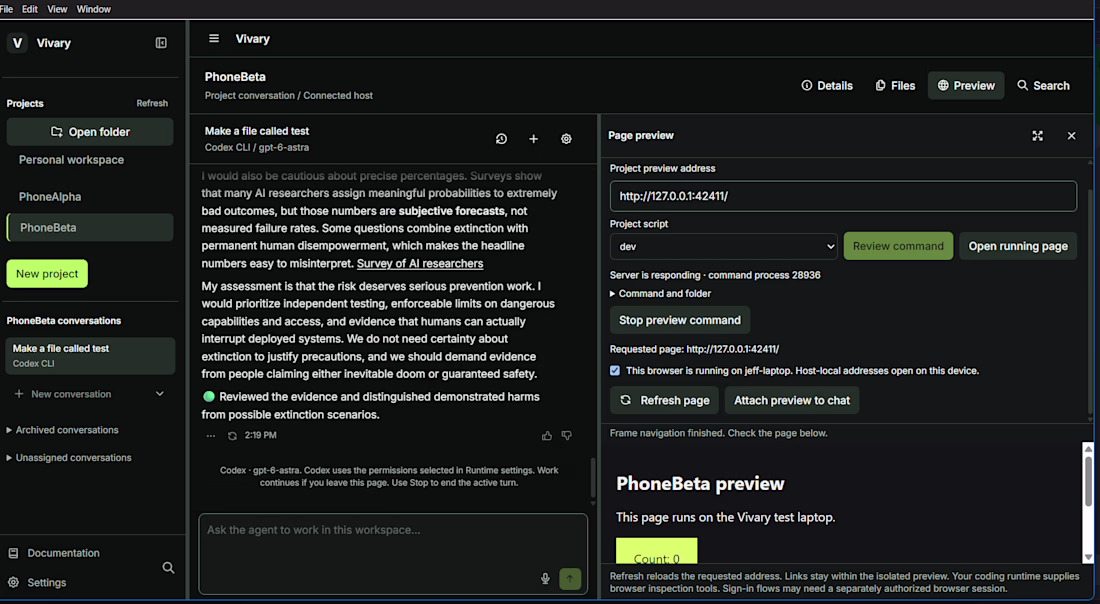
Task: Open conversation history clock icon
Action: point(501,139)
